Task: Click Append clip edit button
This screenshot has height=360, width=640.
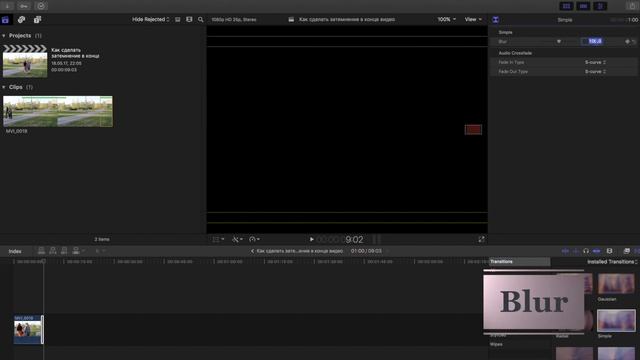Action: pos(64,251)
